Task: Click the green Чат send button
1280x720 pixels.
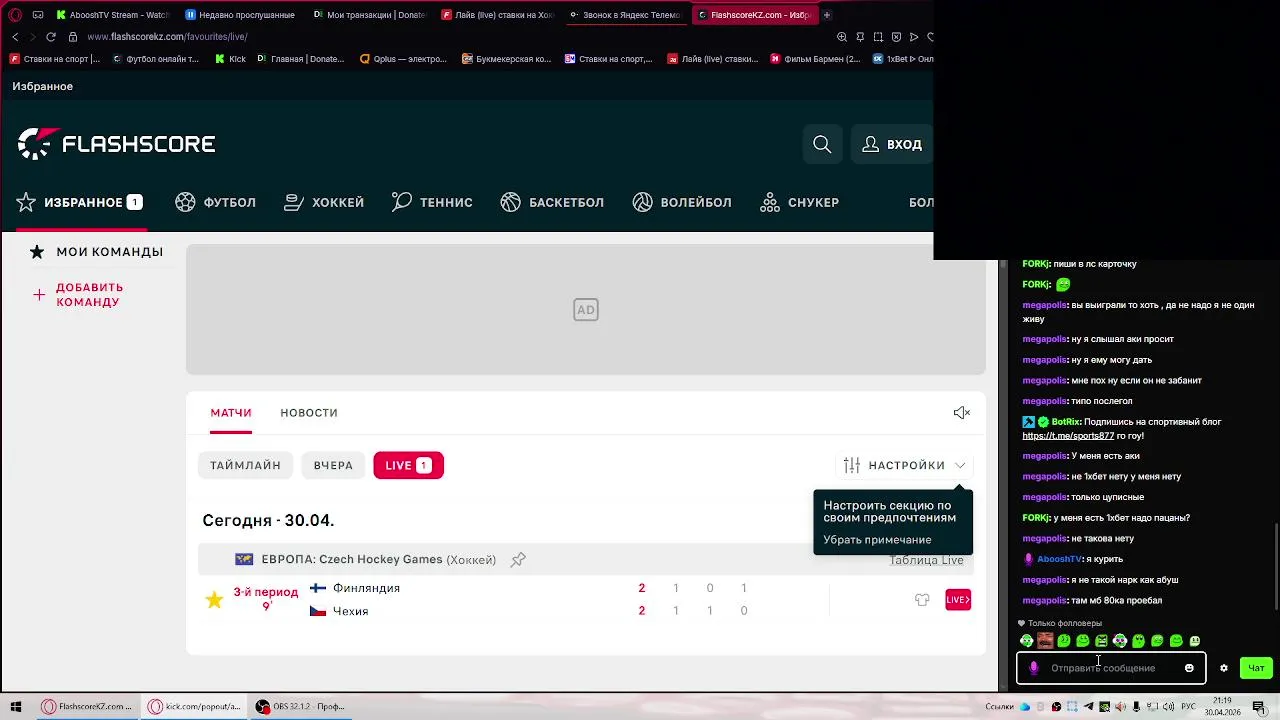Action: point(1256,668)
